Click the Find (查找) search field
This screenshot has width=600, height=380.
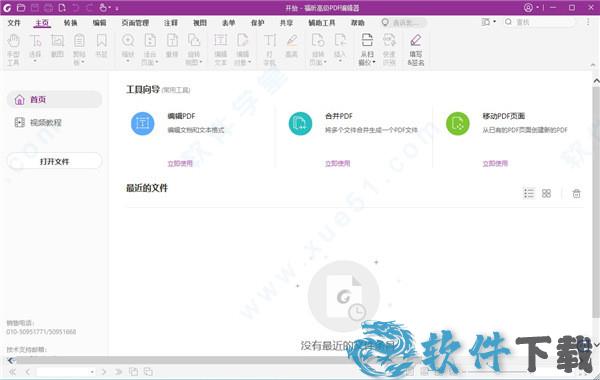coord(540,22)
